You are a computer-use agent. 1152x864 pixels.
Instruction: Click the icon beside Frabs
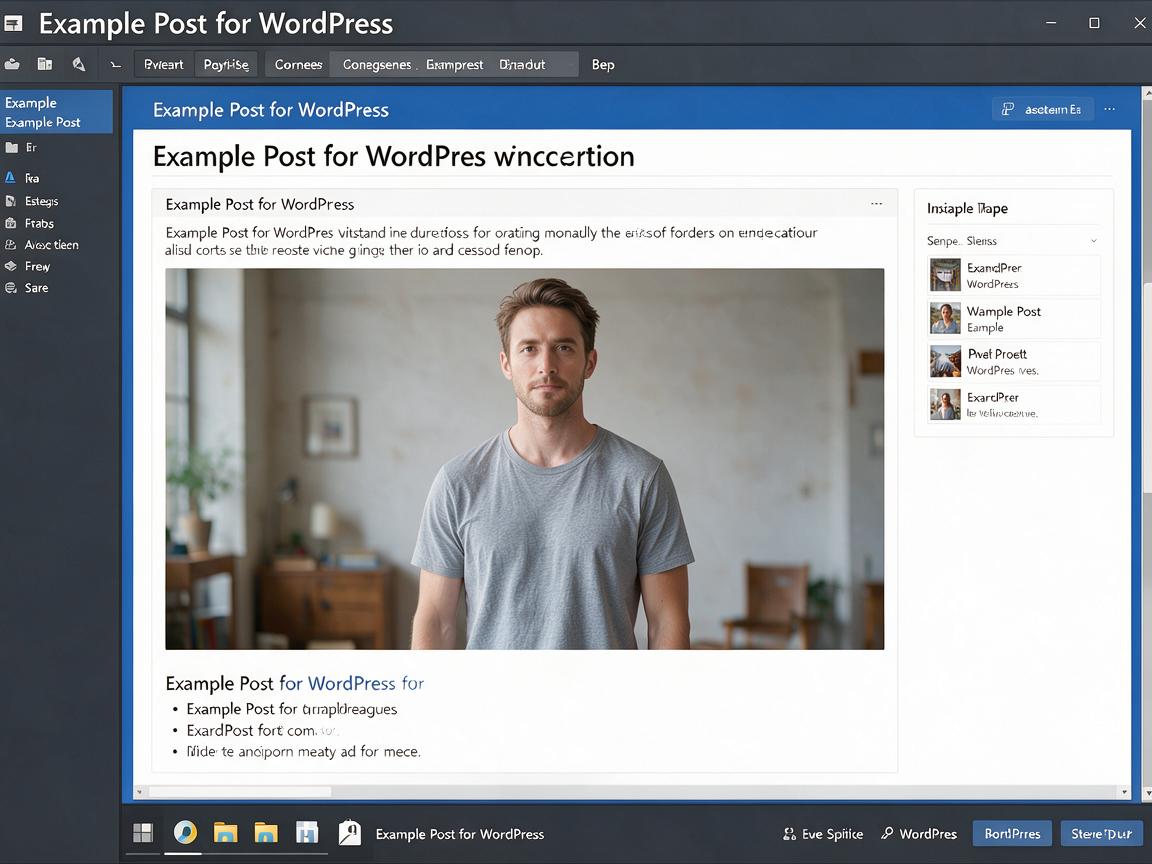coord(10,223)
